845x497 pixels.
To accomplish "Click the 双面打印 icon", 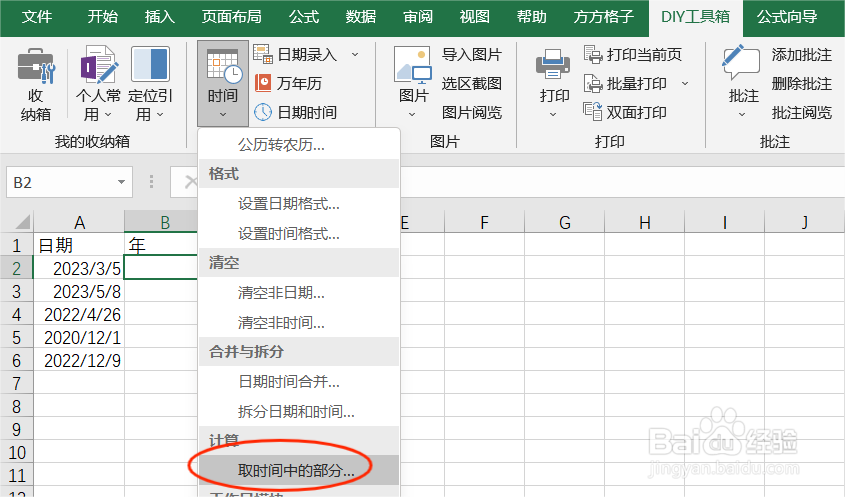I will (x=593, y=112).
